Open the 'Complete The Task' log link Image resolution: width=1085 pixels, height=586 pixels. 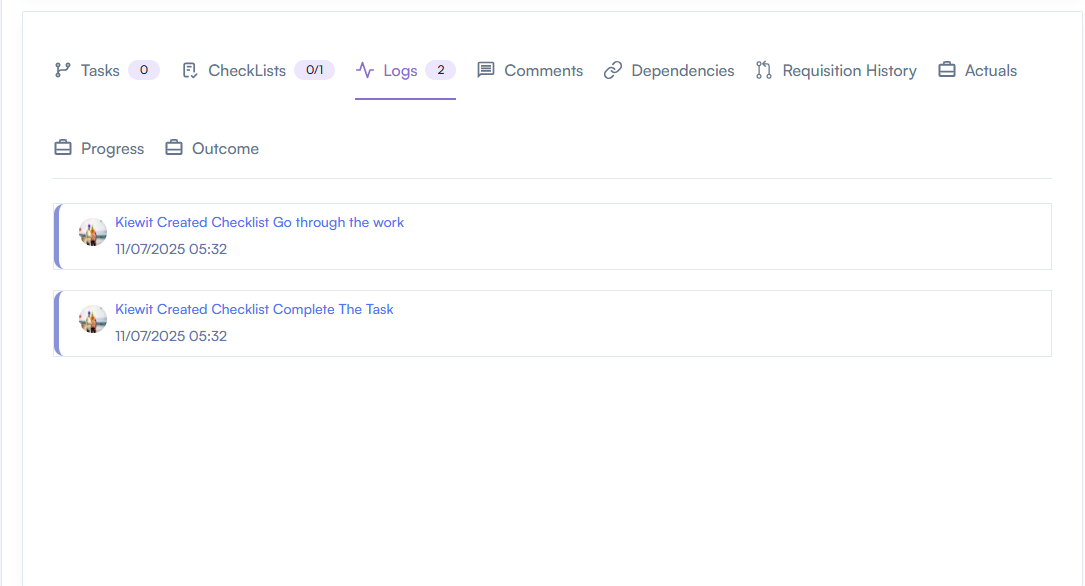254,309
